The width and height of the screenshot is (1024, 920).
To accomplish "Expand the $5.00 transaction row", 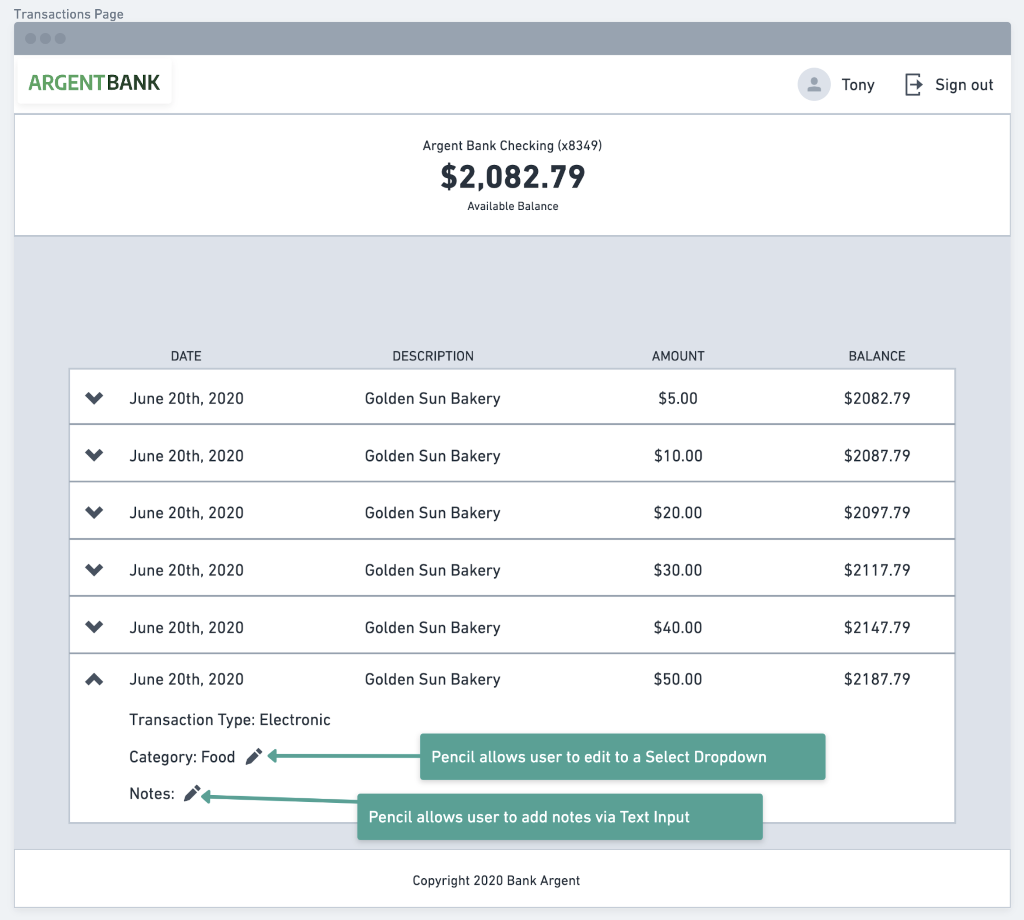I will coord(94,398).
